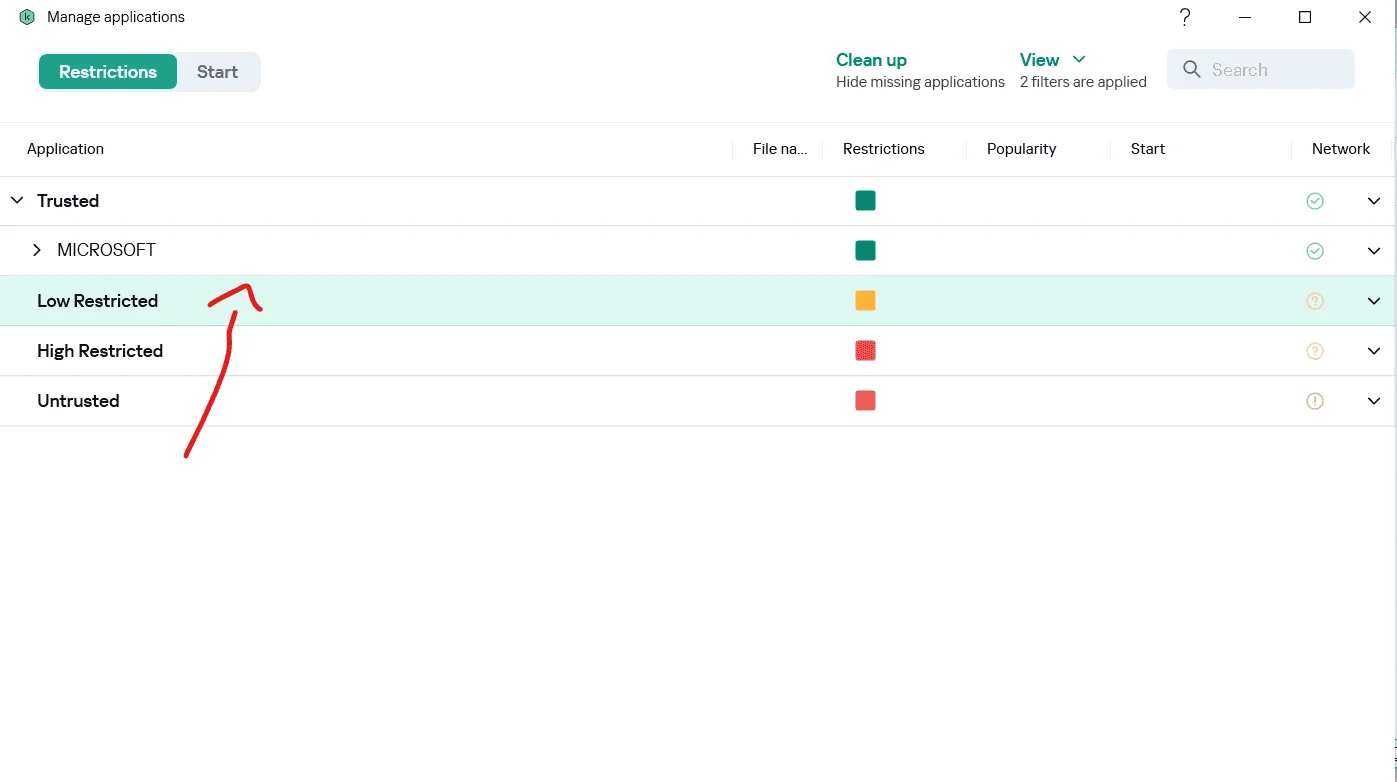Image resolution: width=1397 pixels, height=782 pixels.
Task: Click the Low Restricted network question icon
Action: pyautogui.click(x=1315, y=301)
